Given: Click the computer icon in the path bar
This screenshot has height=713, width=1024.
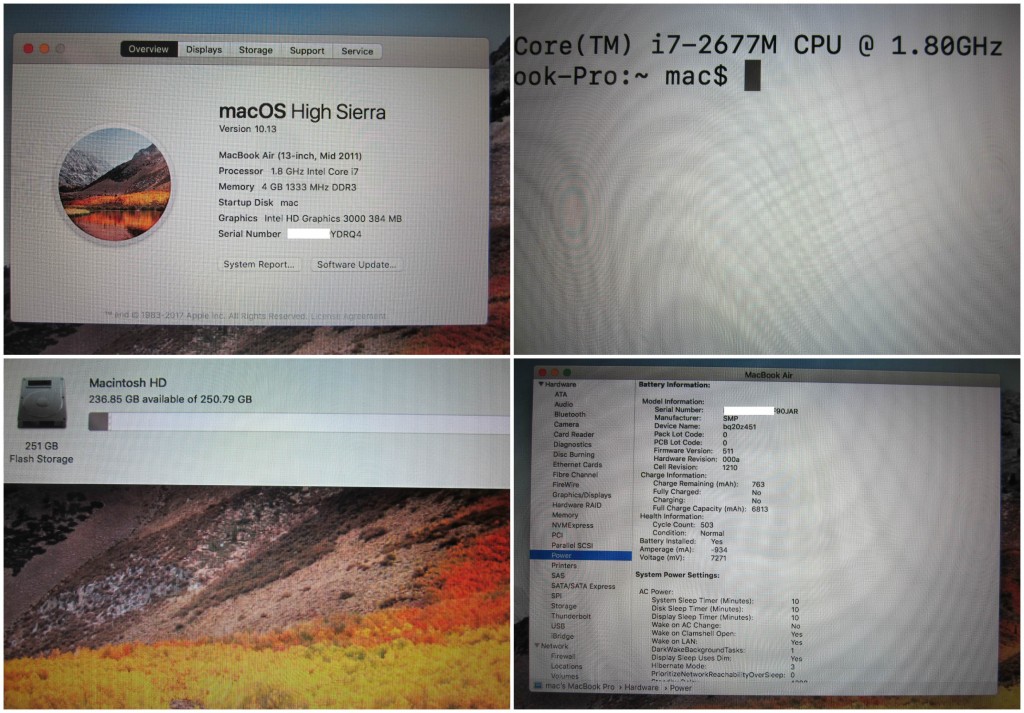Looking at the screenshot, I should pyautogui.click(x=538, y=687).
